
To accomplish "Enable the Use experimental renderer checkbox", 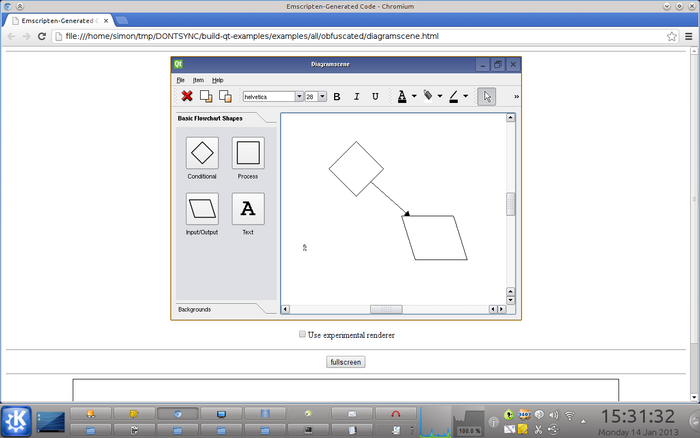I will (303, 335).
